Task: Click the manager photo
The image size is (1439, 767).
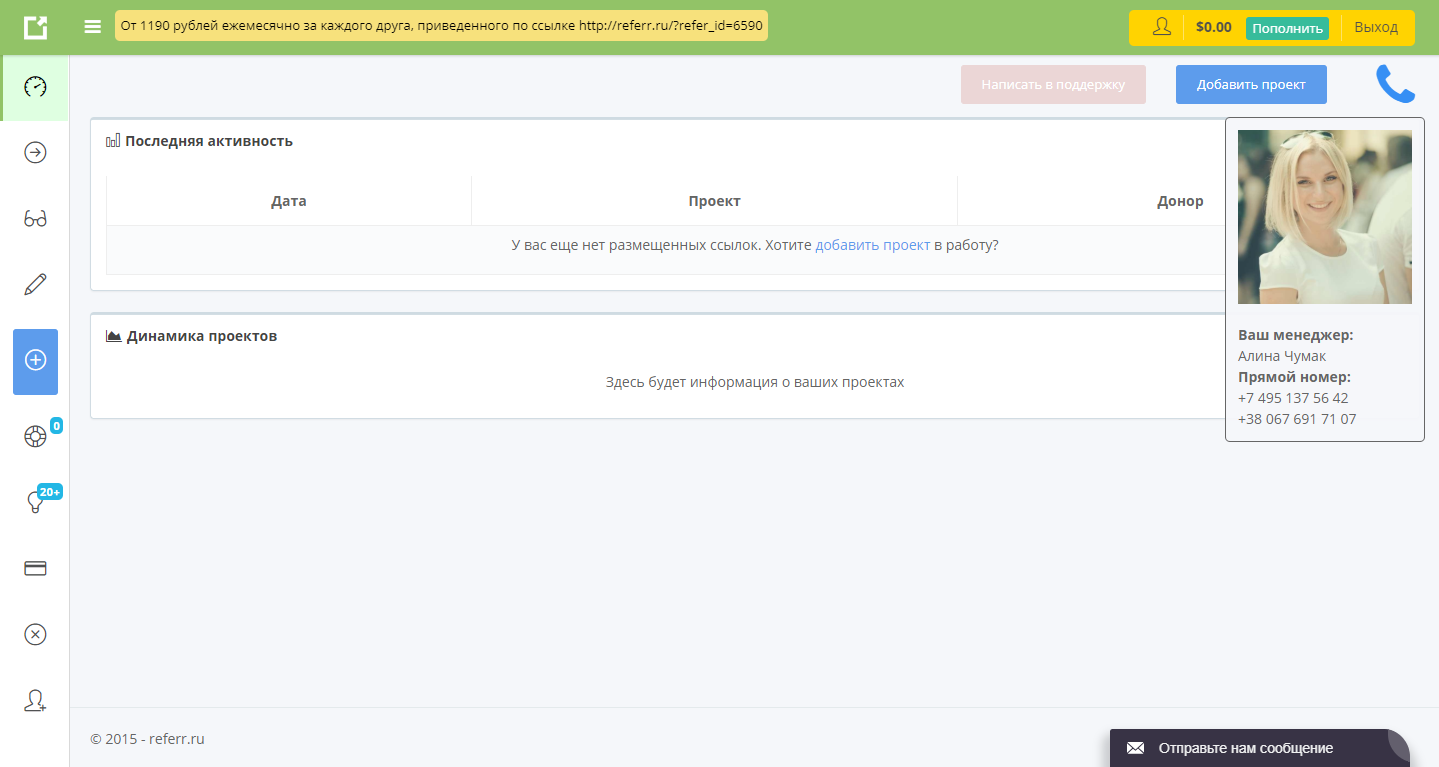Action: tap(1325, 217)
